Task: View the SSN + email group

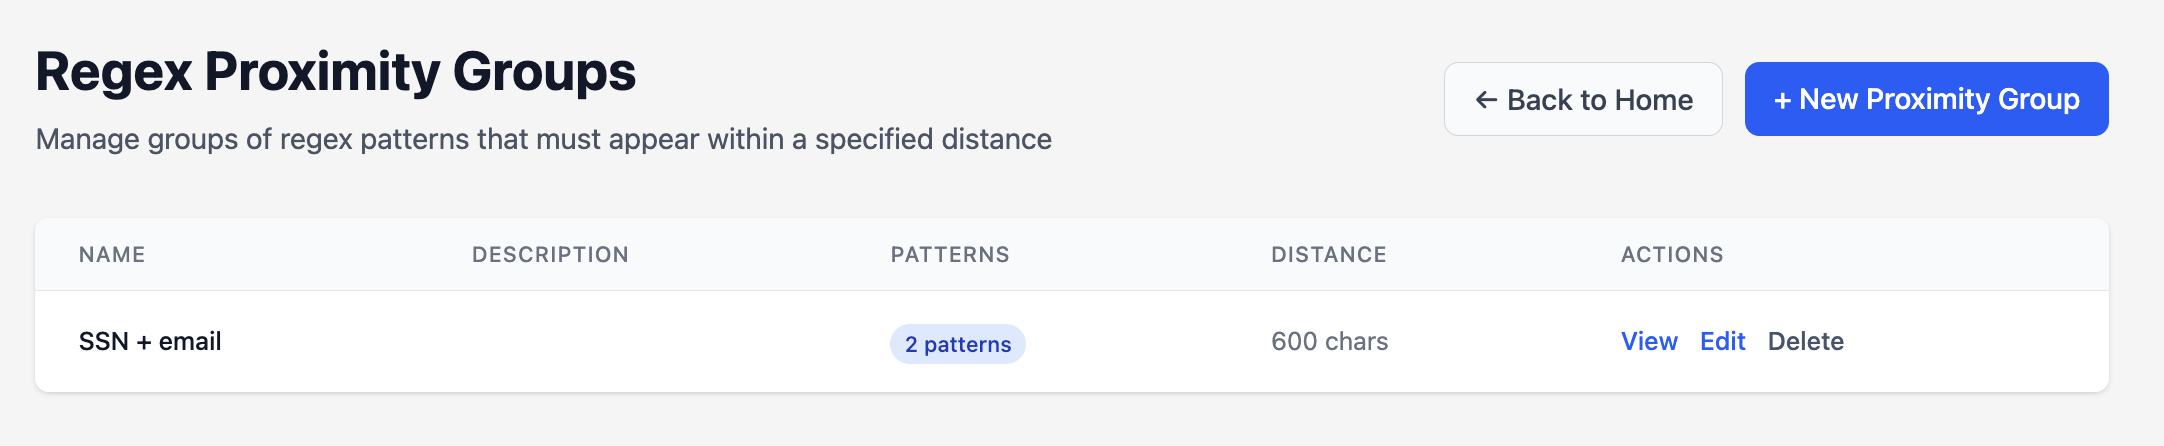Action: (1649, 342)
